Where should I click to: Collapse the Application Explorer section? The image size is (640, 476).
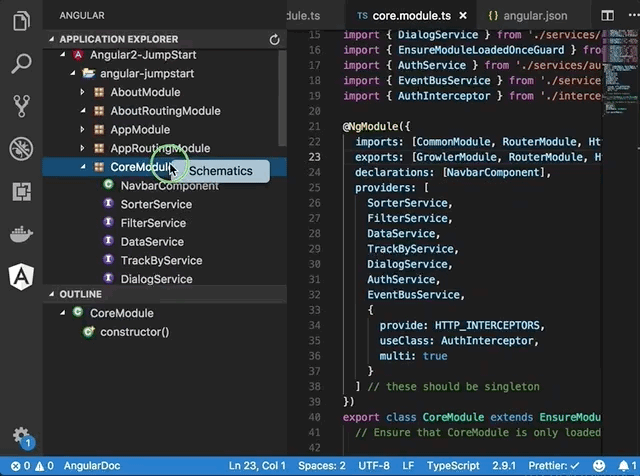click(x=51, y=39)
